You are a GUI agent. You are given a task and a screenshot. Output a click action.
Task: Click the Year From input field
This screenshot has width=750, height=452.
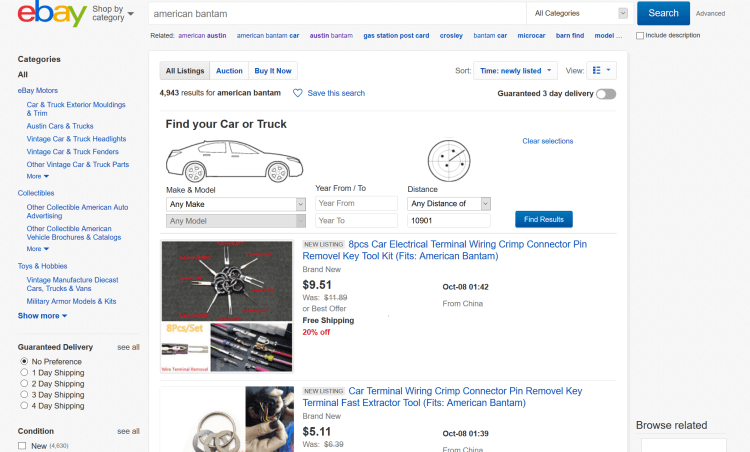[357, 203]
